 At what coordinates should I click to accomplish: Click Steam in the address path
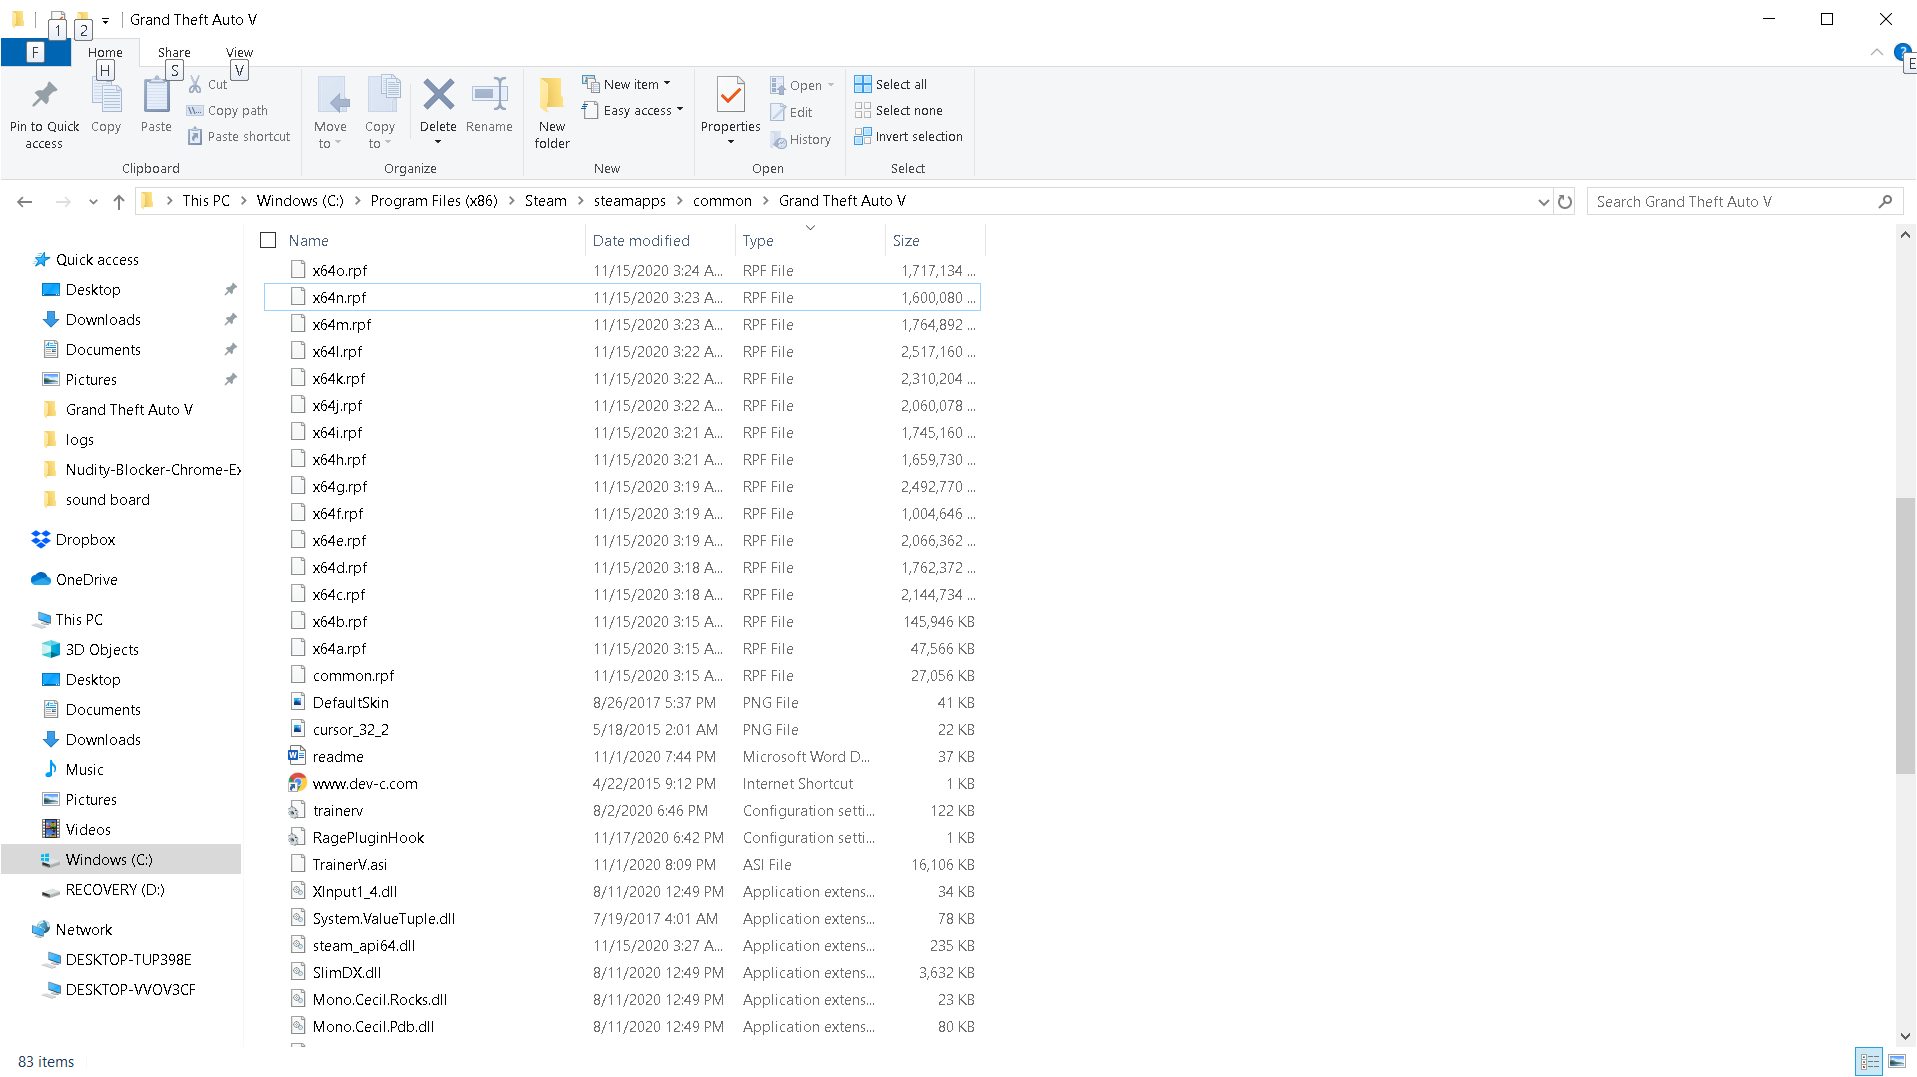pos(546,201)
